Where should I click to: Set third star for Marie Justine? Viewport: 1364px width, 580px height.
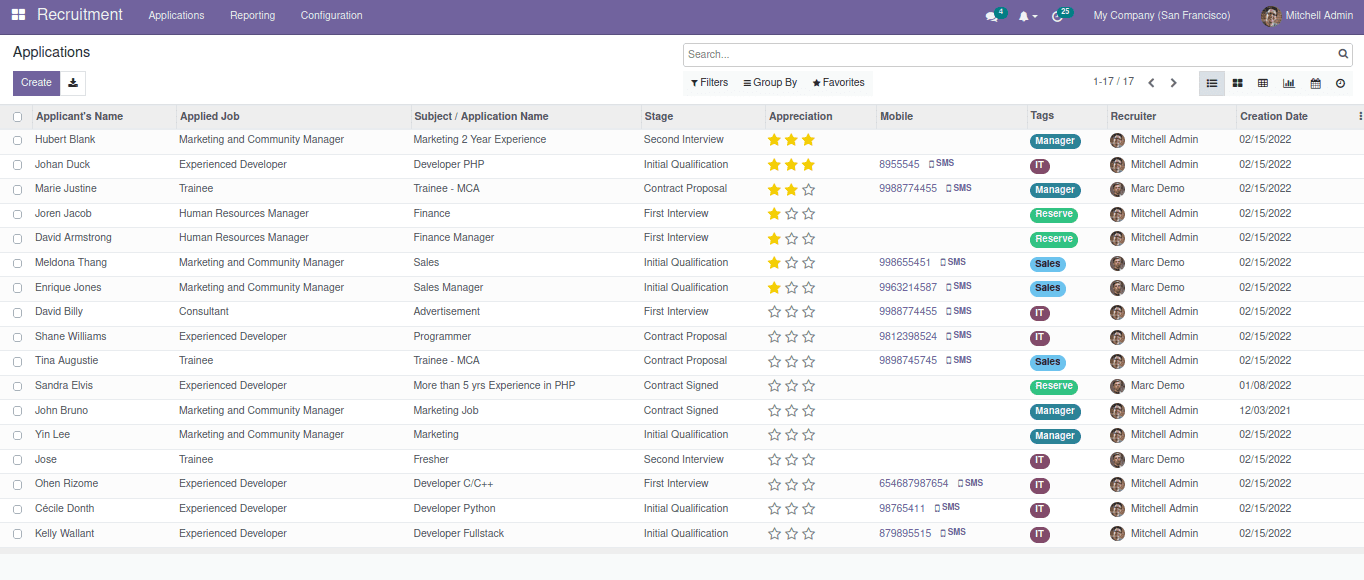(x=808, y=189)
